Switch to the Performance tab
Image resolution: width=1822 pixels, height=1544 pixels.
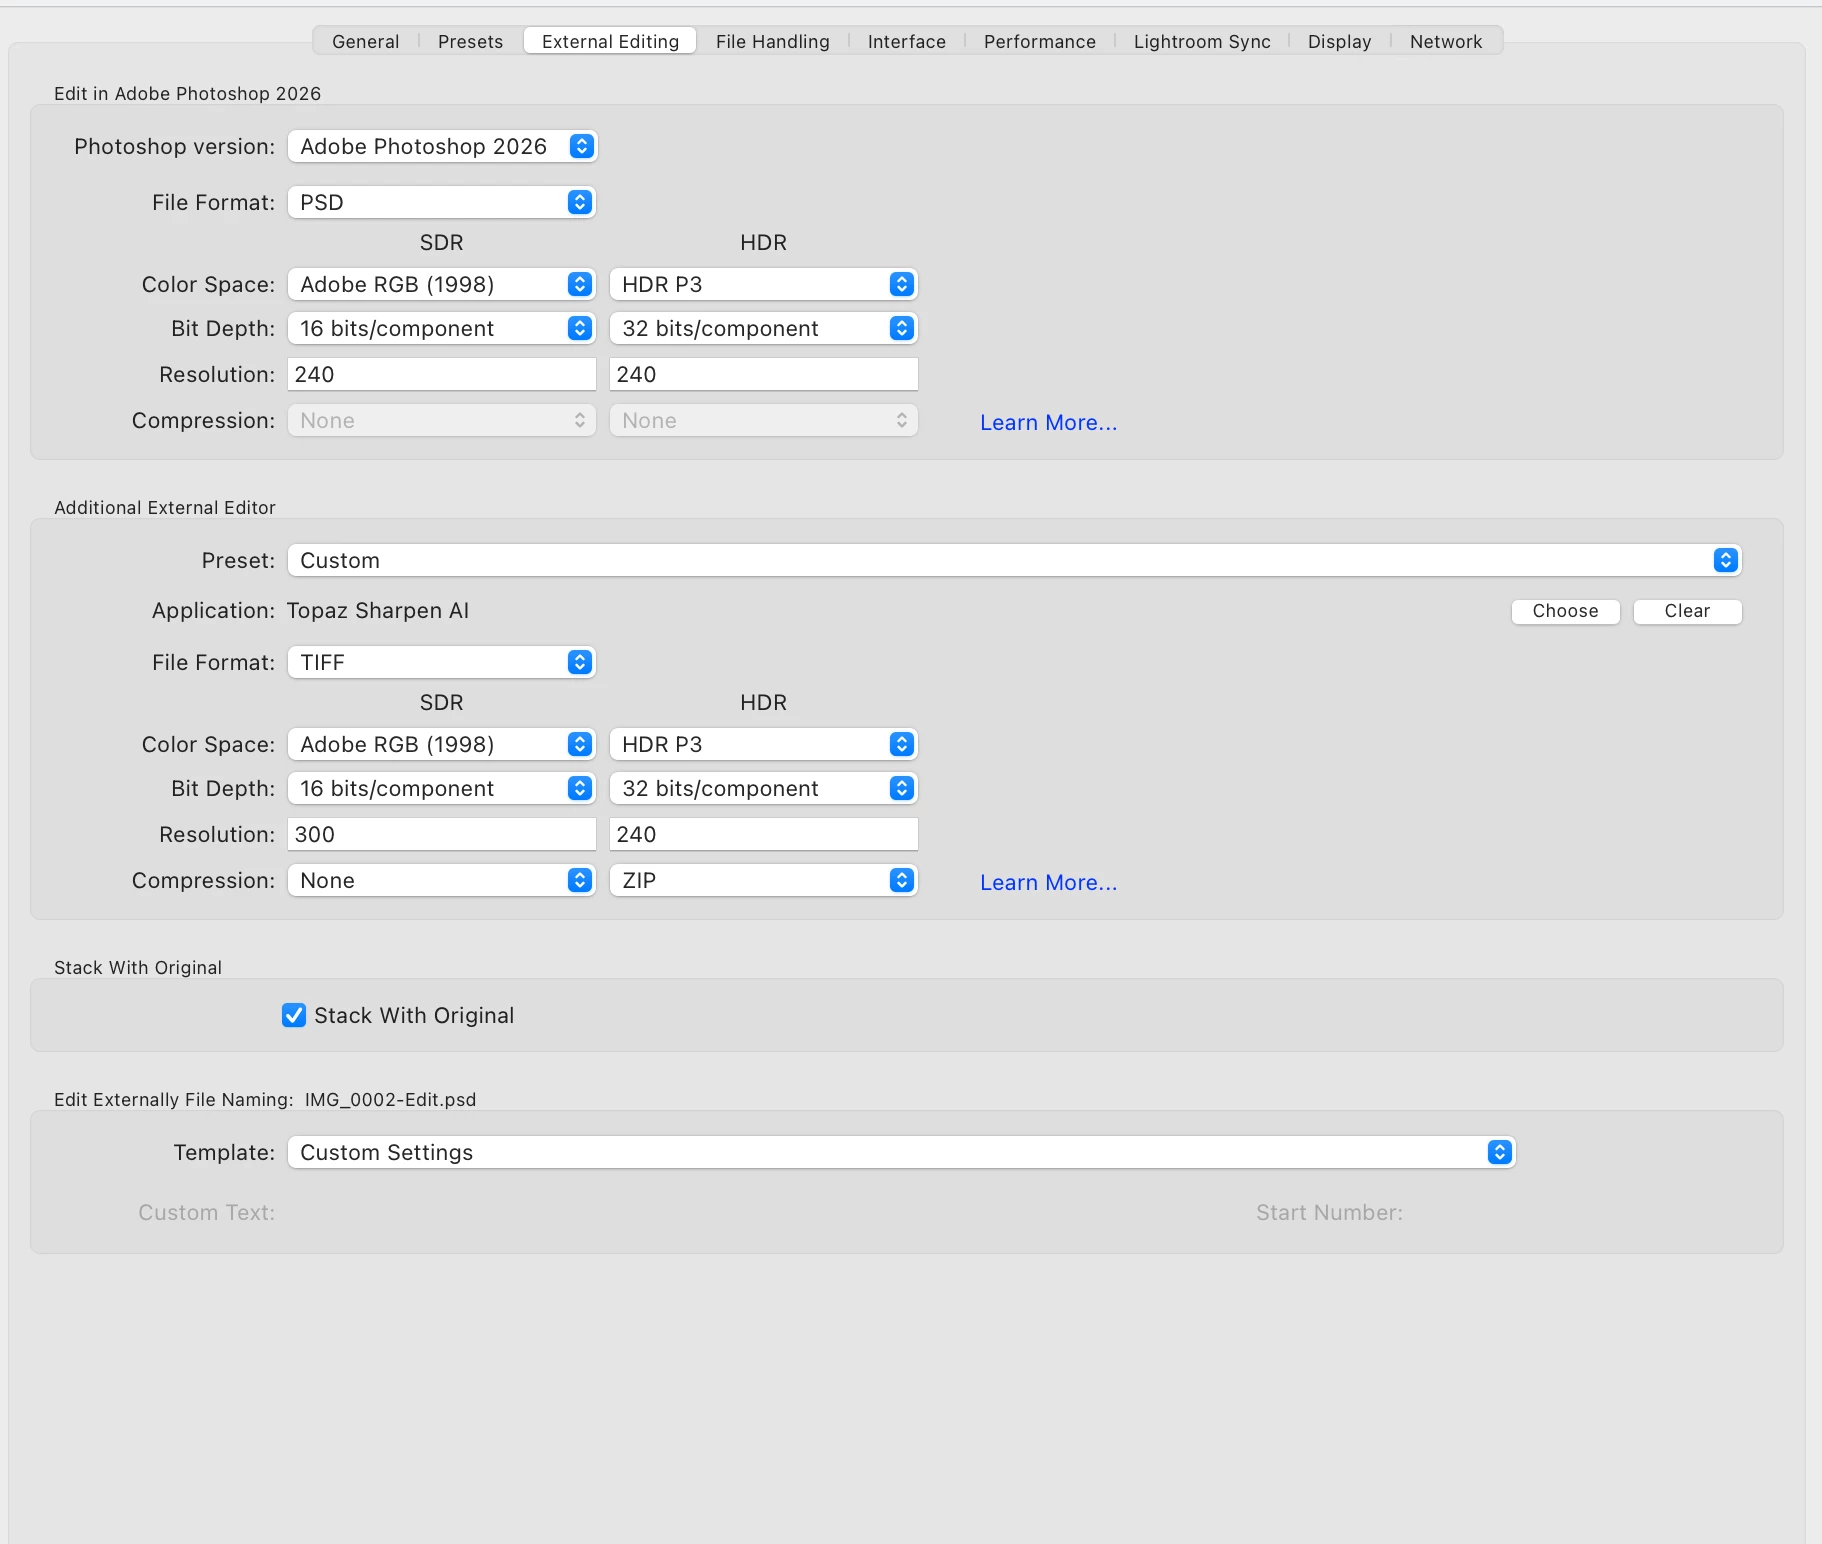point(1039,41)
